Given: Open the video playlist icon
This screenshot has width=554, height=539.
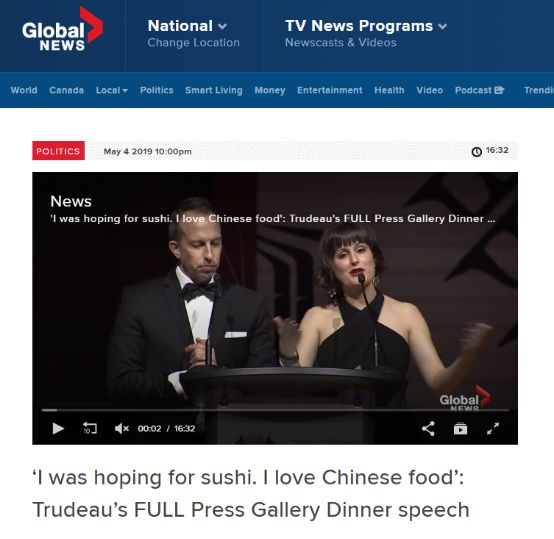Looking at the screenshot, I should coord(460,428).
